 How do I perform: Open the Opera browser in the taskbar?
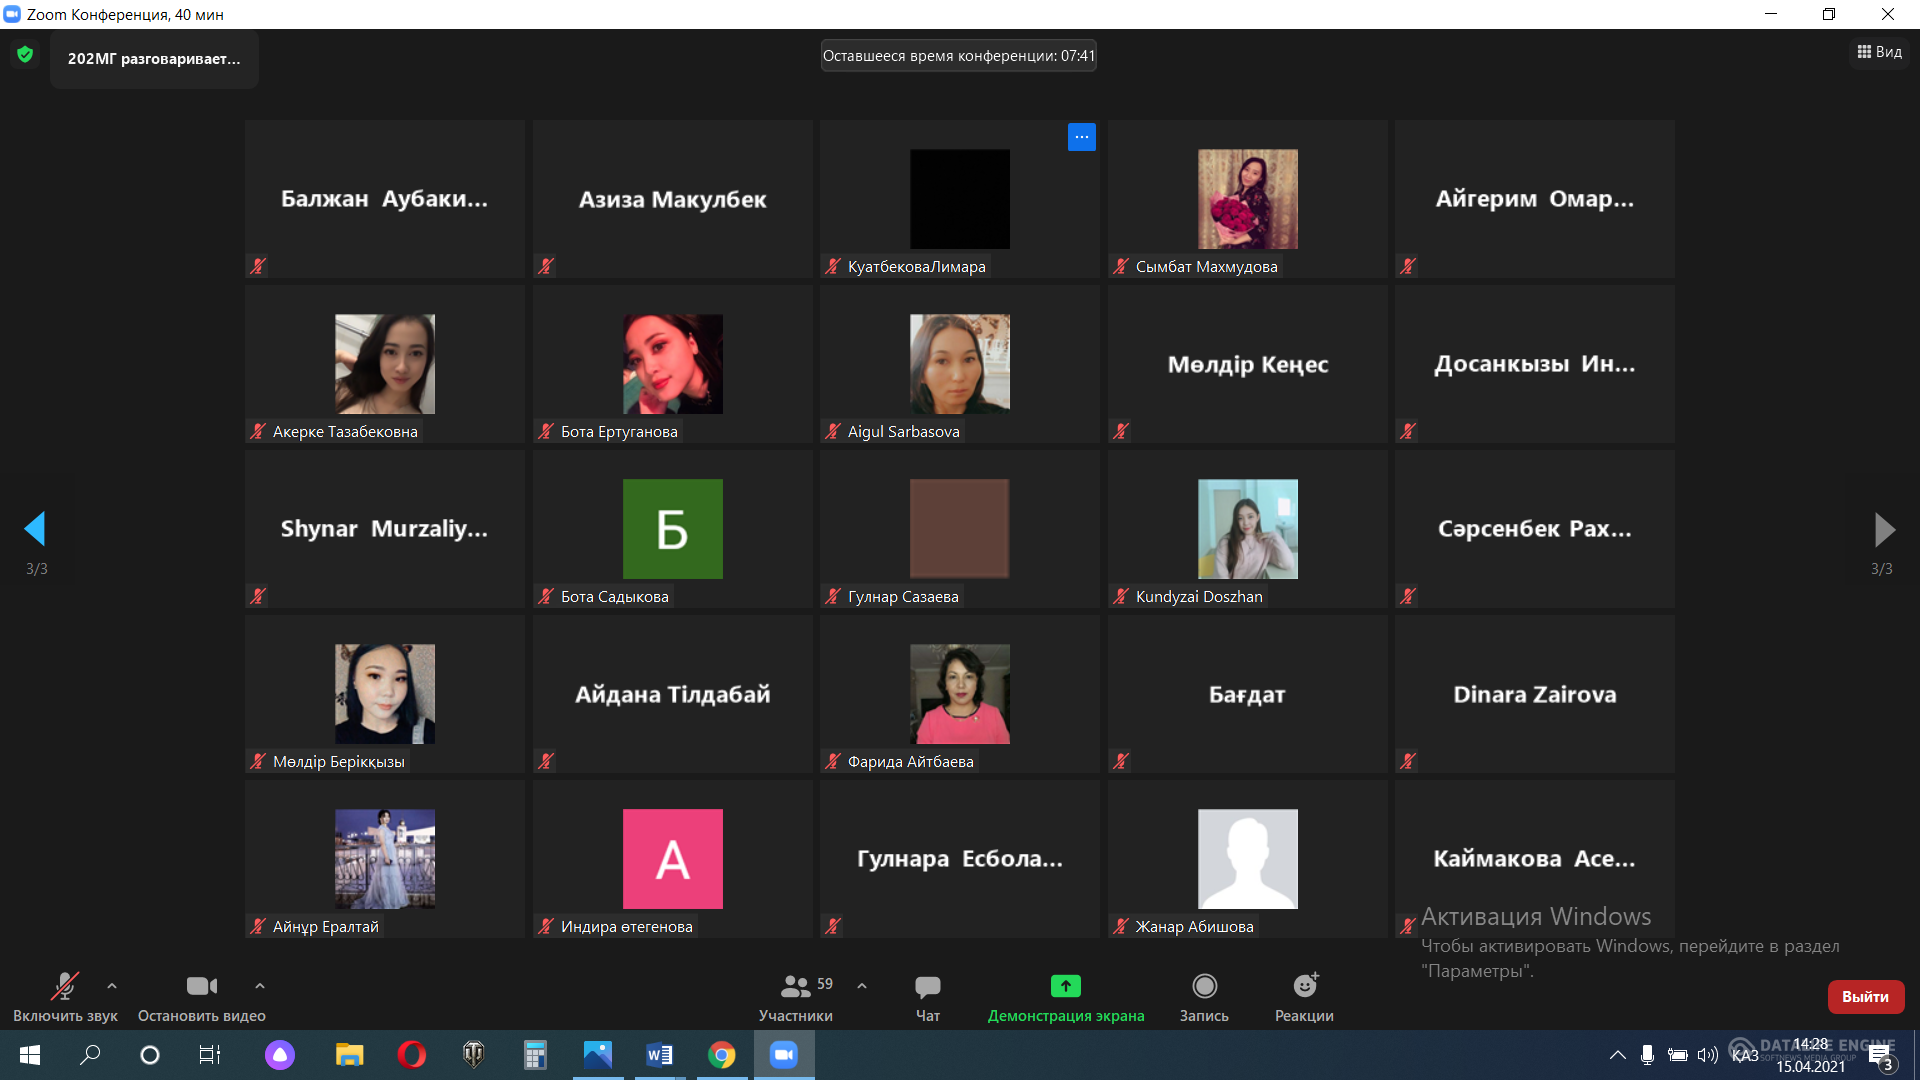click(411, 1055)
